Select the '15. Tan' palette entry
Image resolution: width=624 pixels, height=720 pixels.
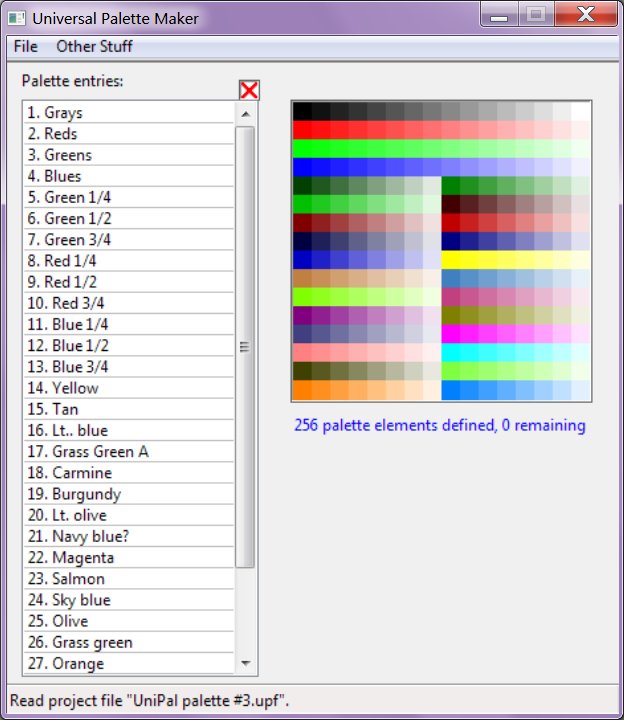tap(129, 409)
